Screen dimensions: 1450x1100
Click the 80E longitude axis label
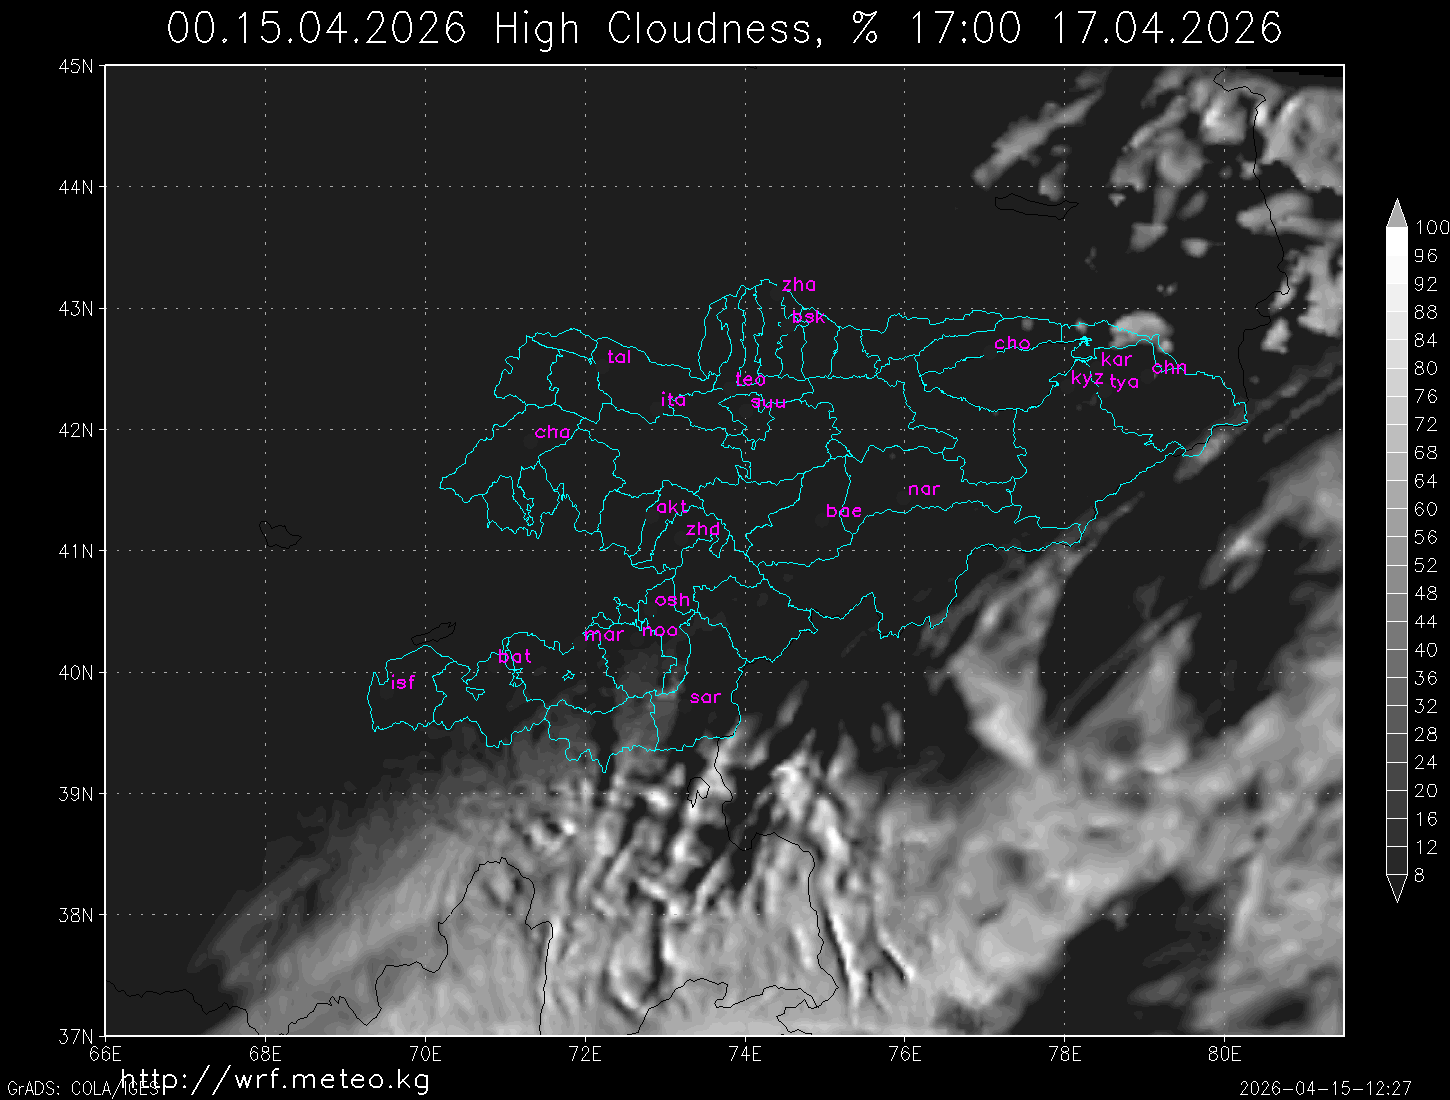pos(1224,1053)
